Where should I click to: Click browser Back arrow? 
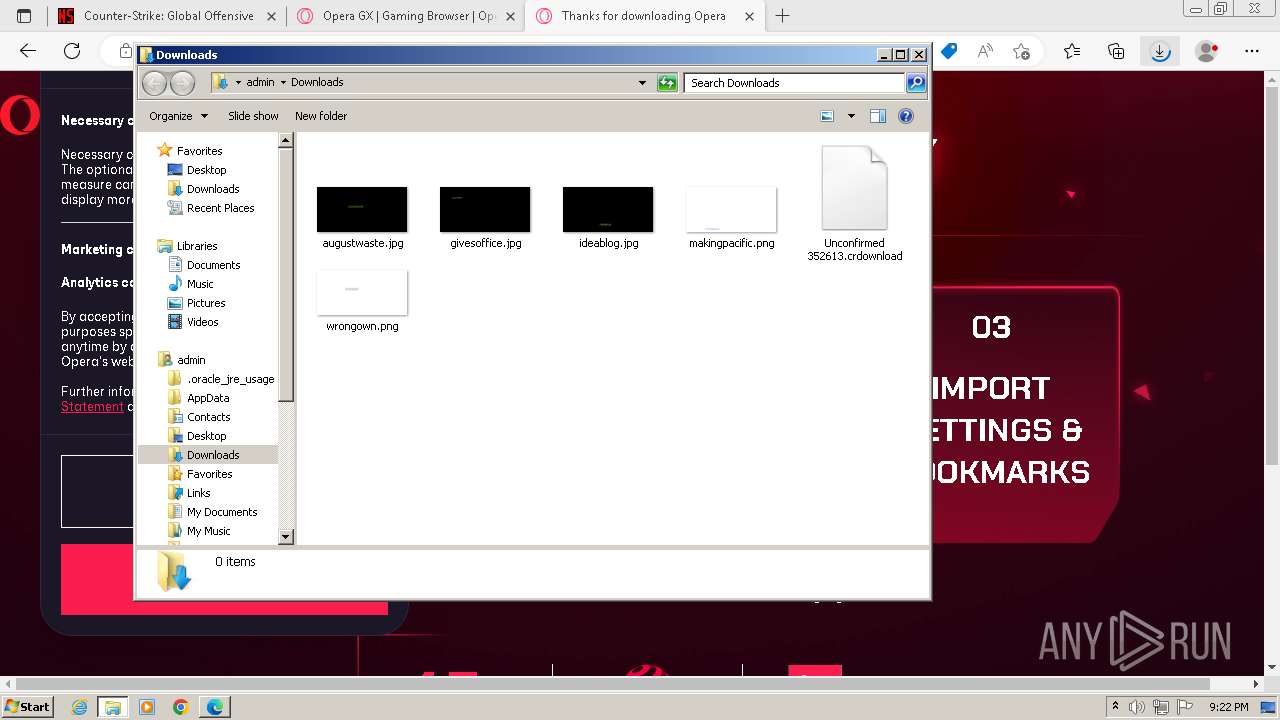pos(28,51)
